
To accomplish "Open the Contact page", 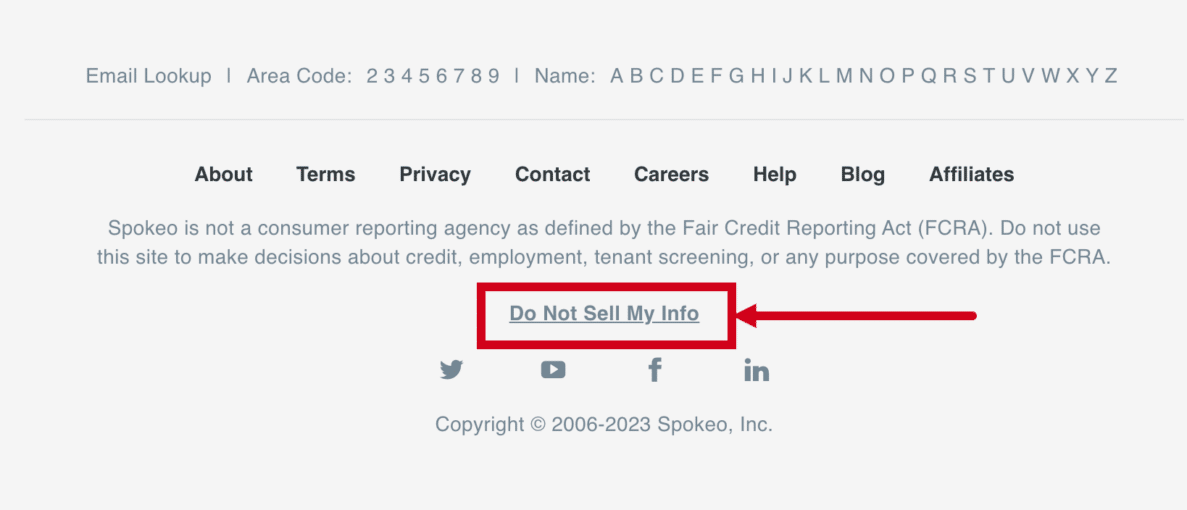I will (553, 174).
